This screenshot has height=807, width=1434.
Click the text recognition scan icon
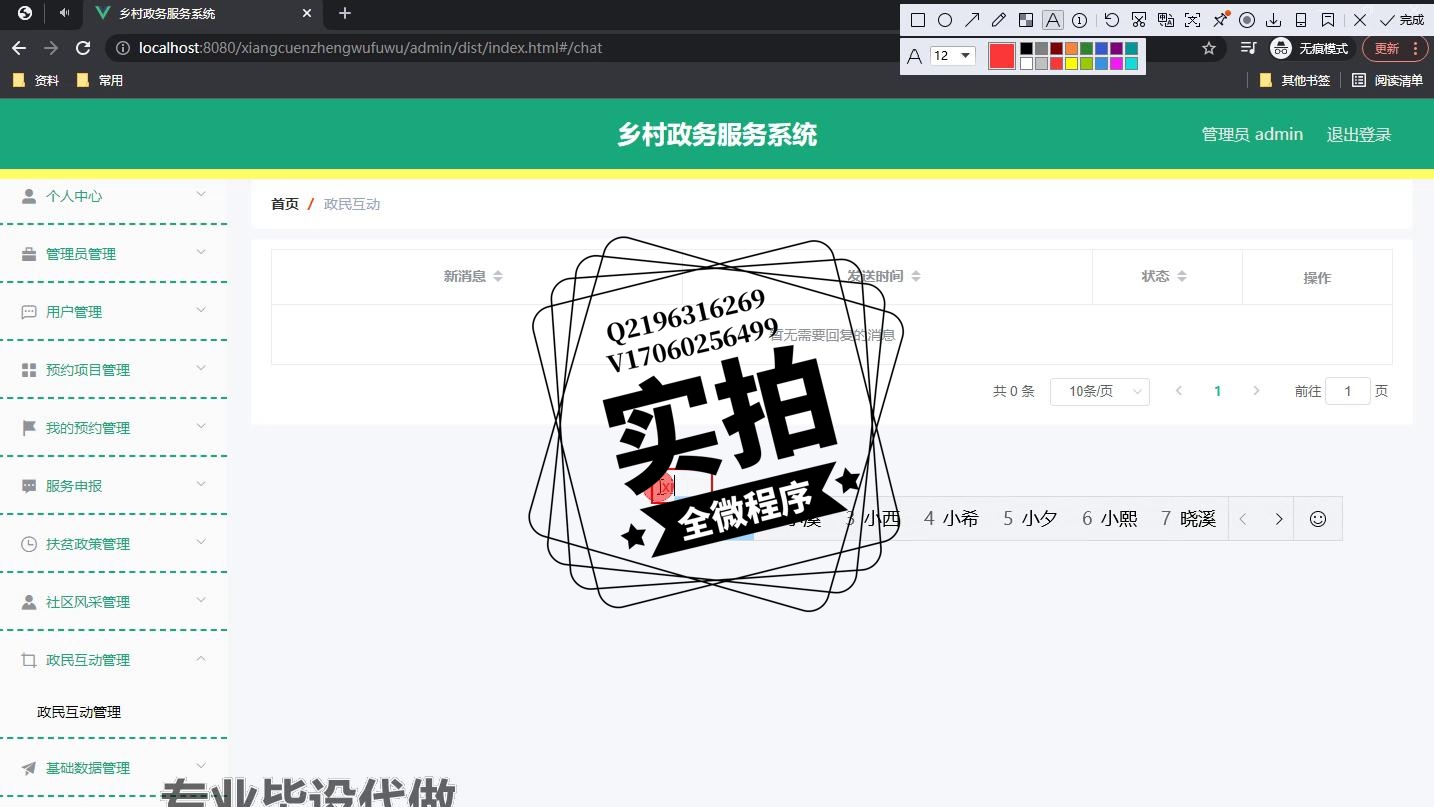pos(1193,20)
